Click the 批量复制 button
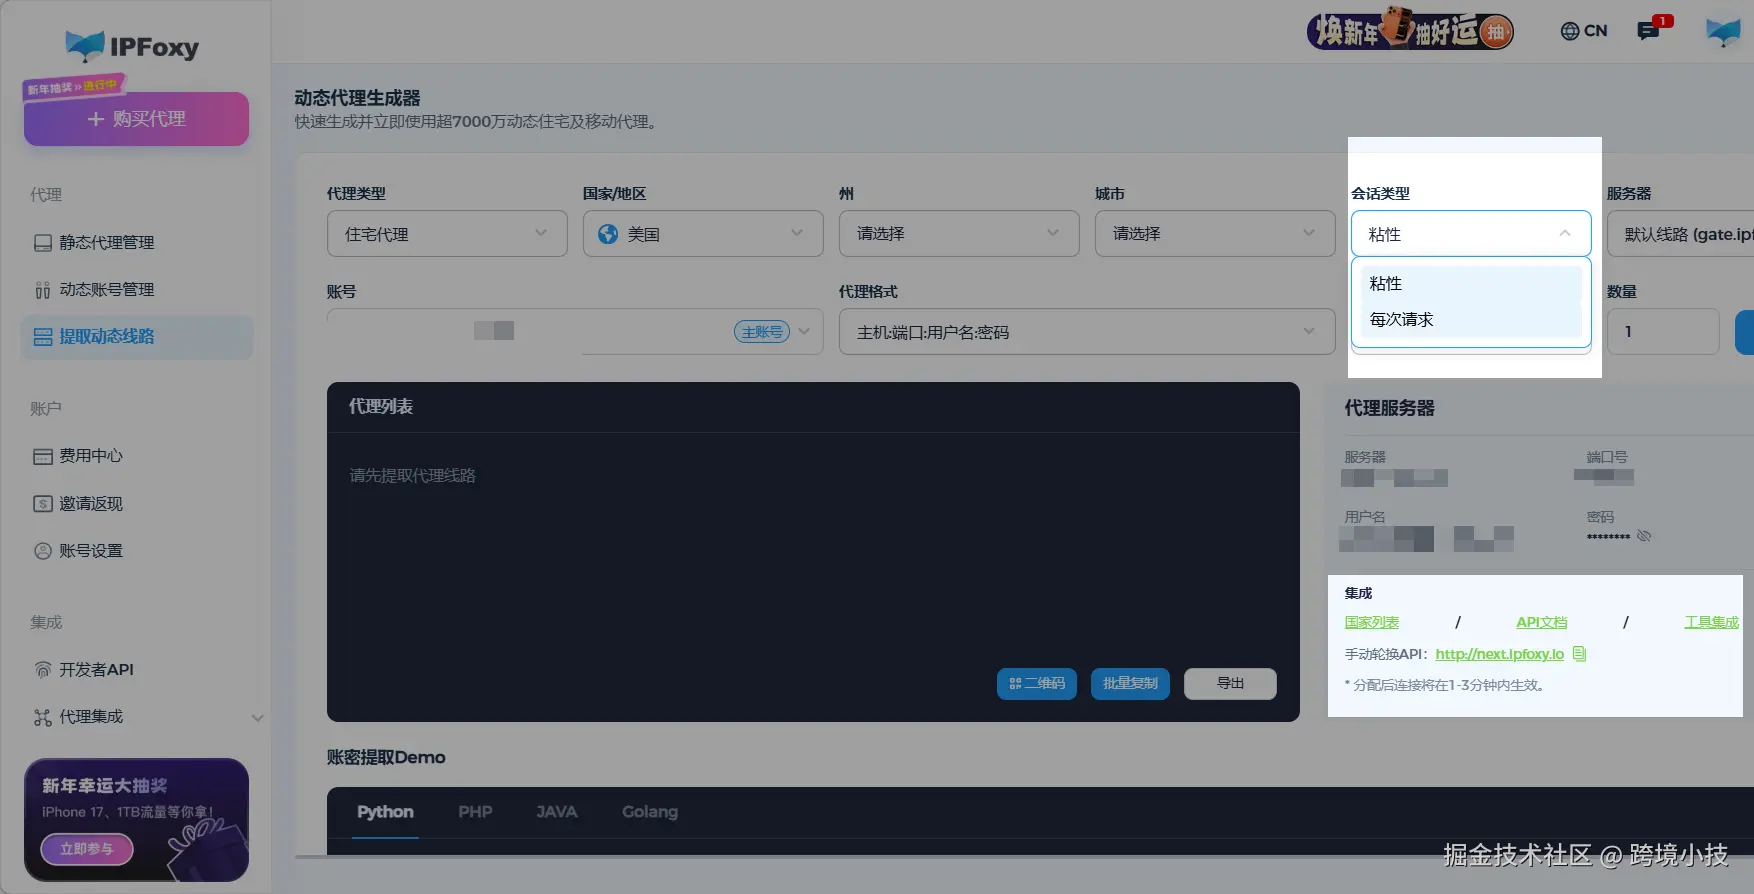Viewport: 1754px width, 894px height. coord(1130,684)
